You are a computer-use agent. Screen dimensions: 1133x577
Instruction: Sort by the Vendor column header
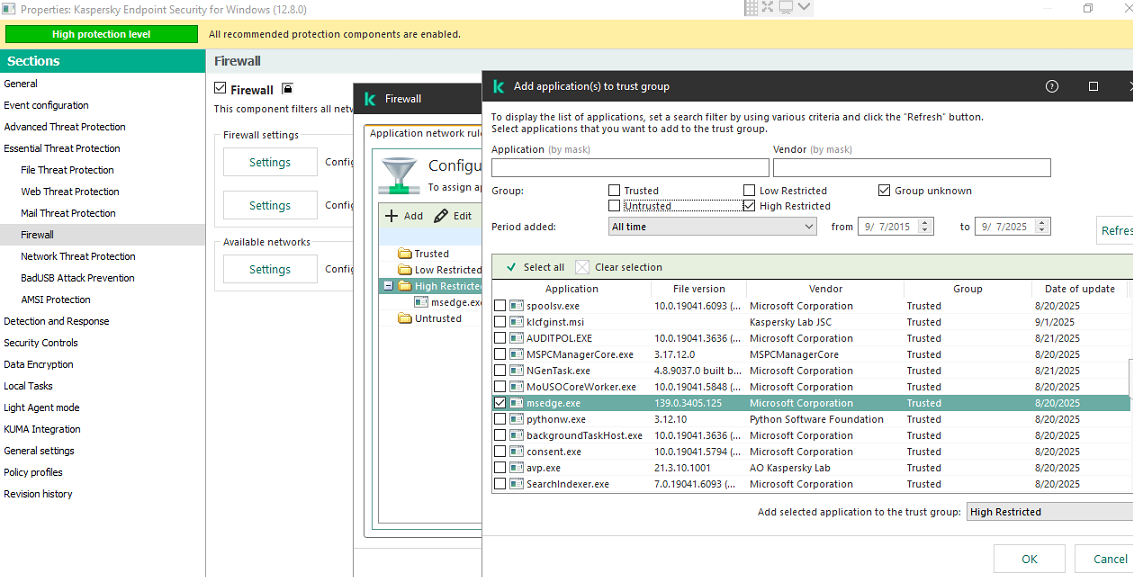[825, 289]
